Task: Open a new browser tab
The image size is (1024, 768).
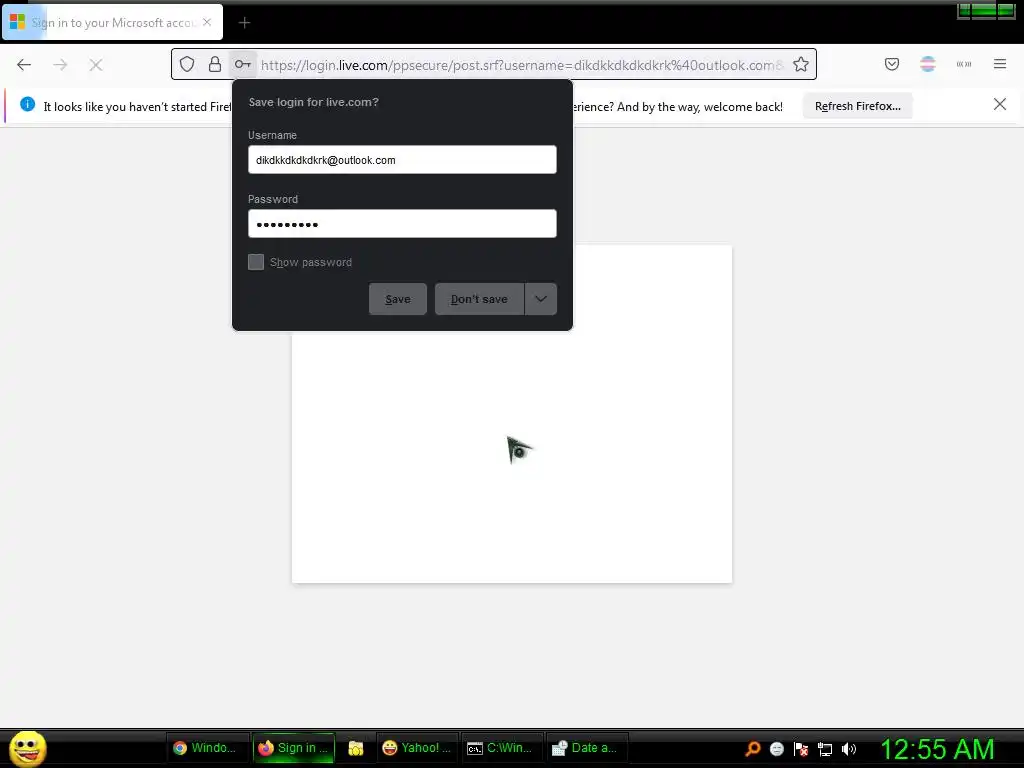Action: point(244,23)
